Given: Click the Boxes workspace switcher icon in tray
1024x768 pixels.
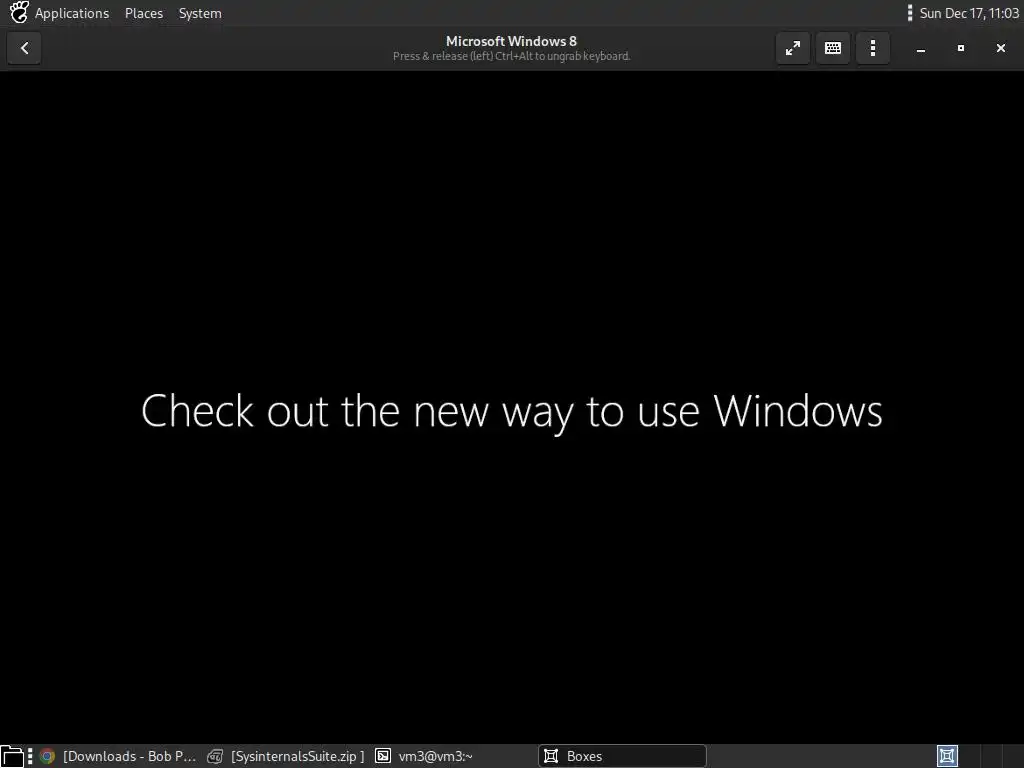Looking at the screenshot, I should pyautogui.click(x=947, y=756).
